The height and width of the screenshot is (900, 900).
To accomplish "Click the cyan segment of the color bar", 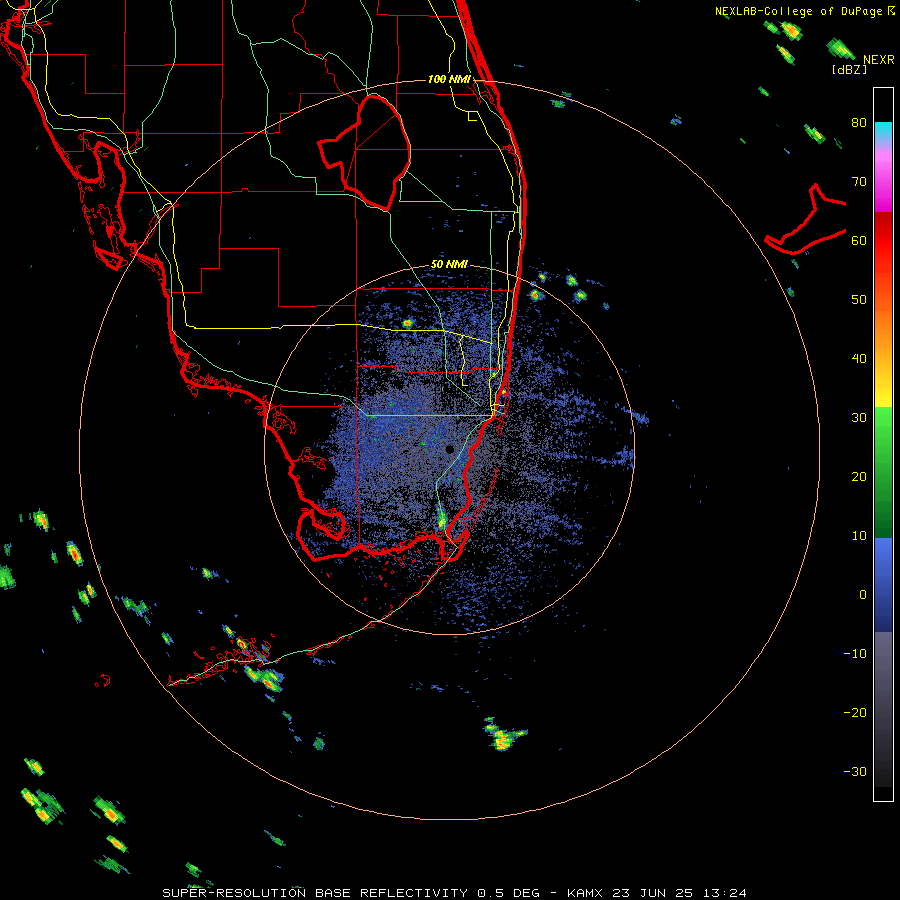I will [x=883, y=132].
